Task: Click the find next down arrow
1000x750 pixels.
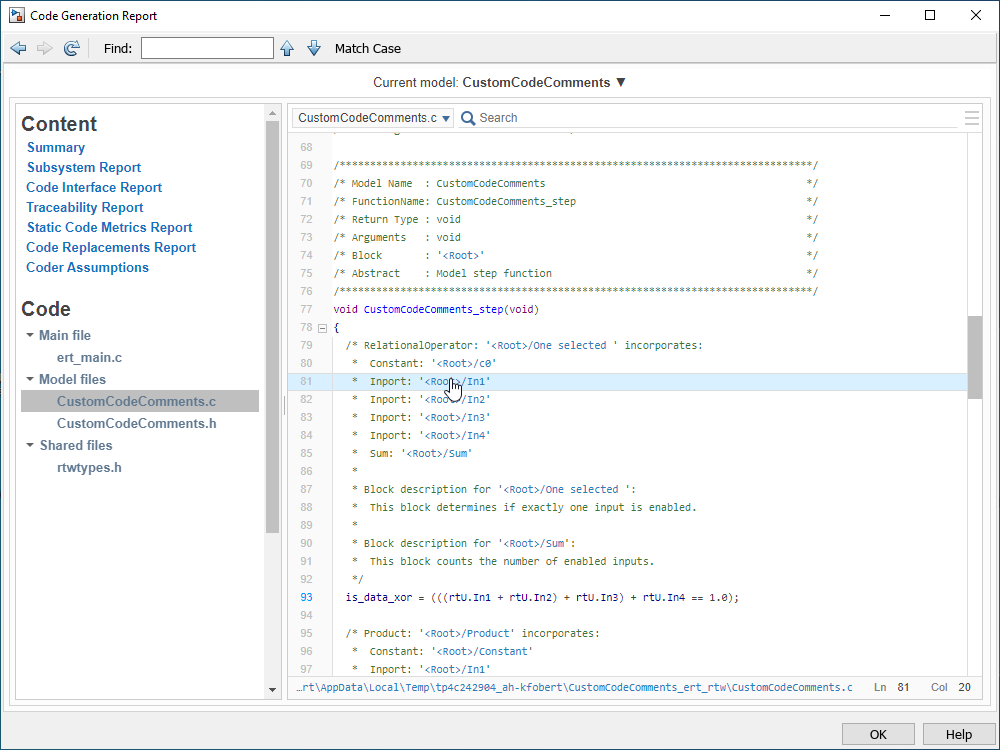Action: pyautogui.click(x=313, y=48)
